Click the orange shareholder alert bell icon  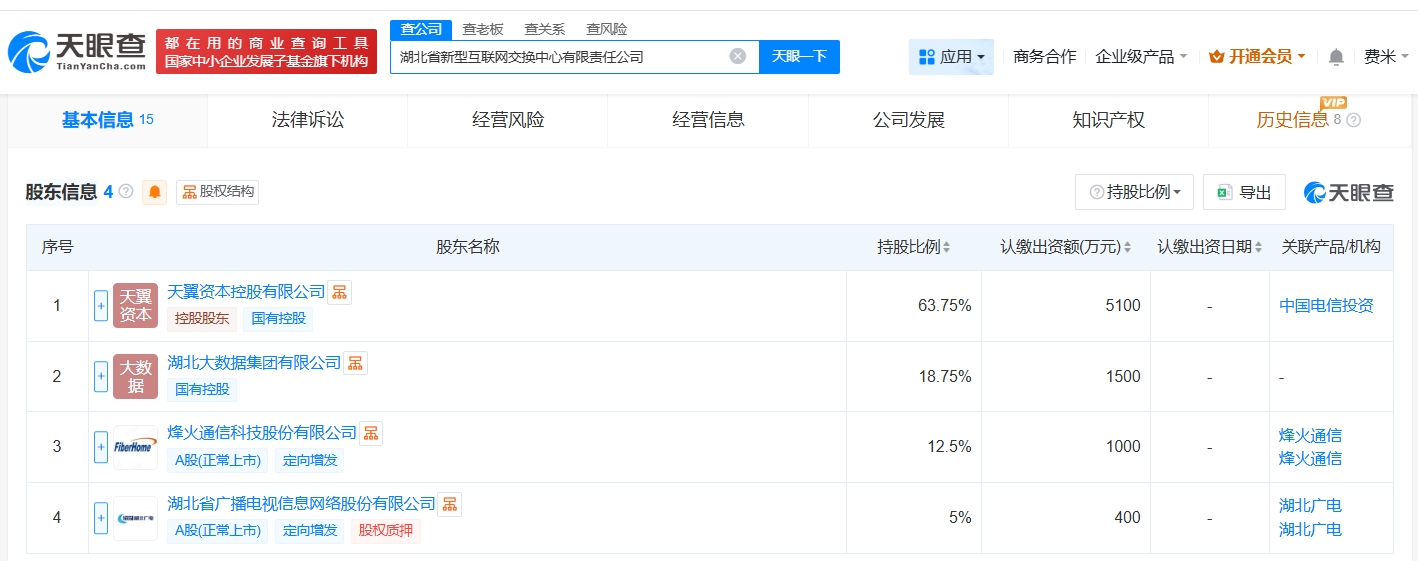(155, 192)
